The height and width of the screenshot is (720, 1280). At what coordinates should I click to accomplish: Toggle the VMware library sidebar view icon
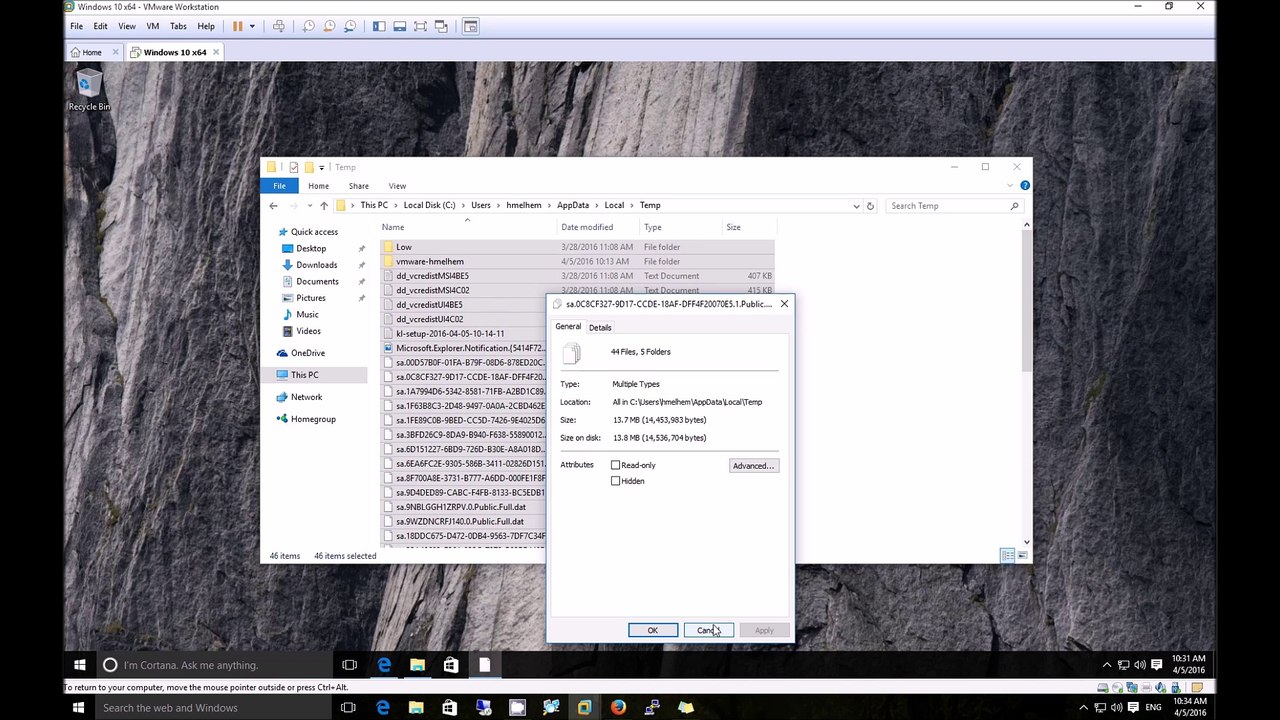coord(379,26)
